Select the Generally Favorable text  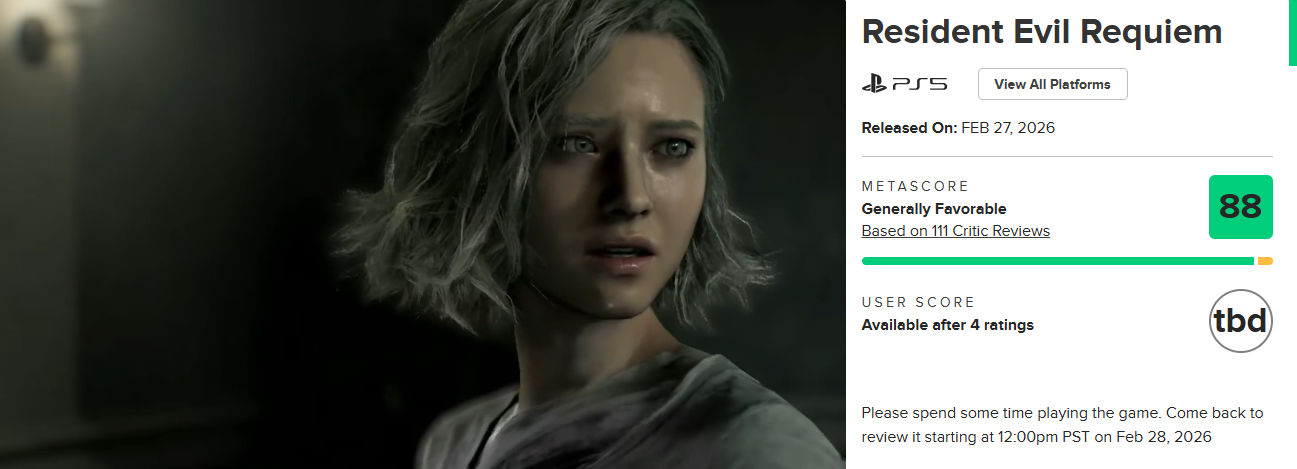point(933,209)
